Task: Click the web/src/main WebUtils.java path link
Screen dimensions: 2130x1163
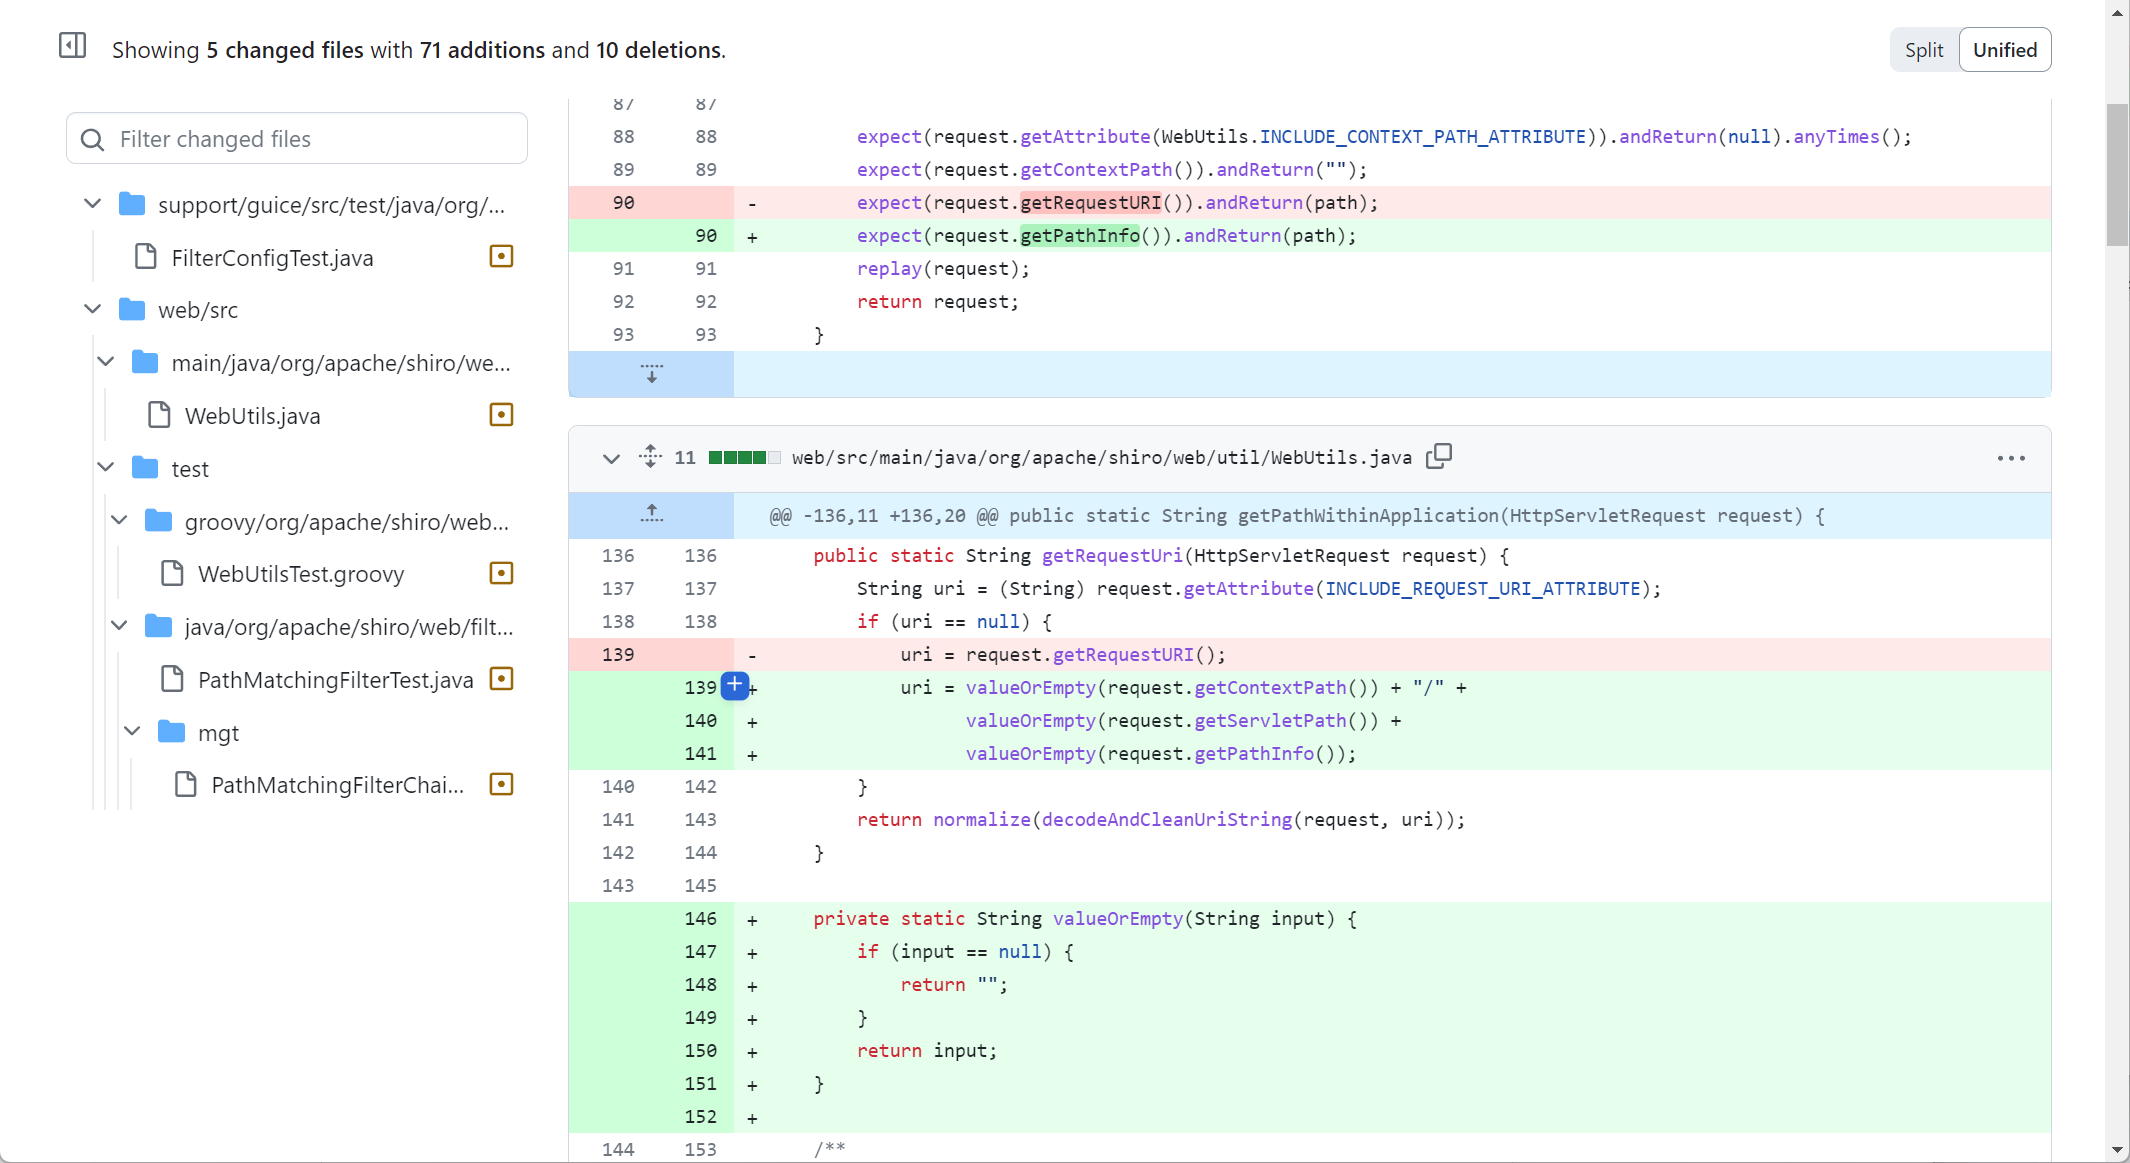Action: tap(1101, 458)
